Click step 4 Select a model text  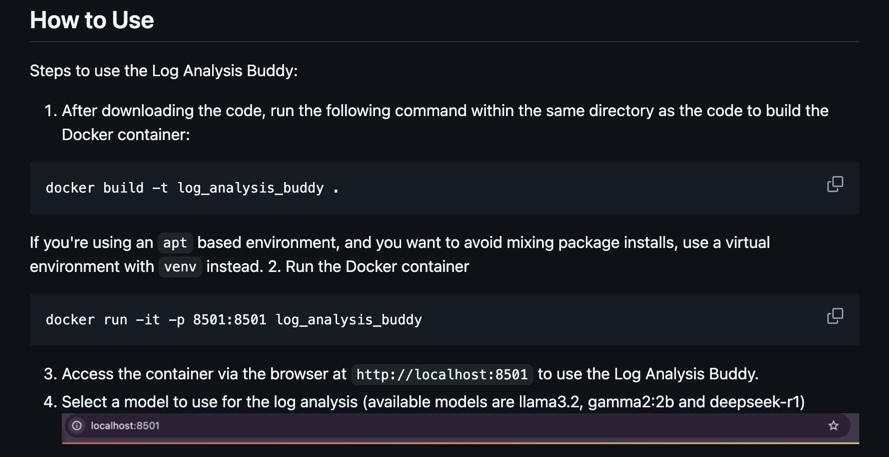[433, 402]
